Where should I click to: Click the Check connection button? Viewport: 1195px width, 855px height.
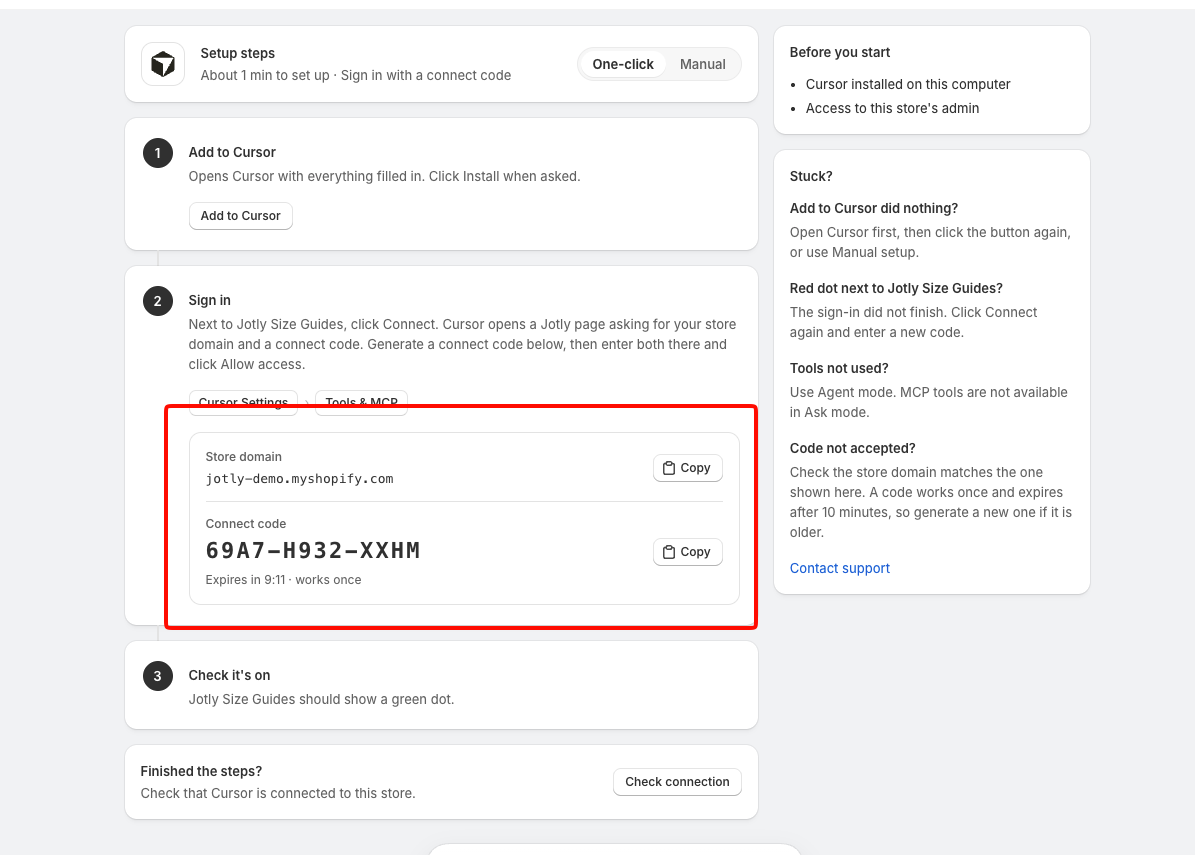coord(677,782)
